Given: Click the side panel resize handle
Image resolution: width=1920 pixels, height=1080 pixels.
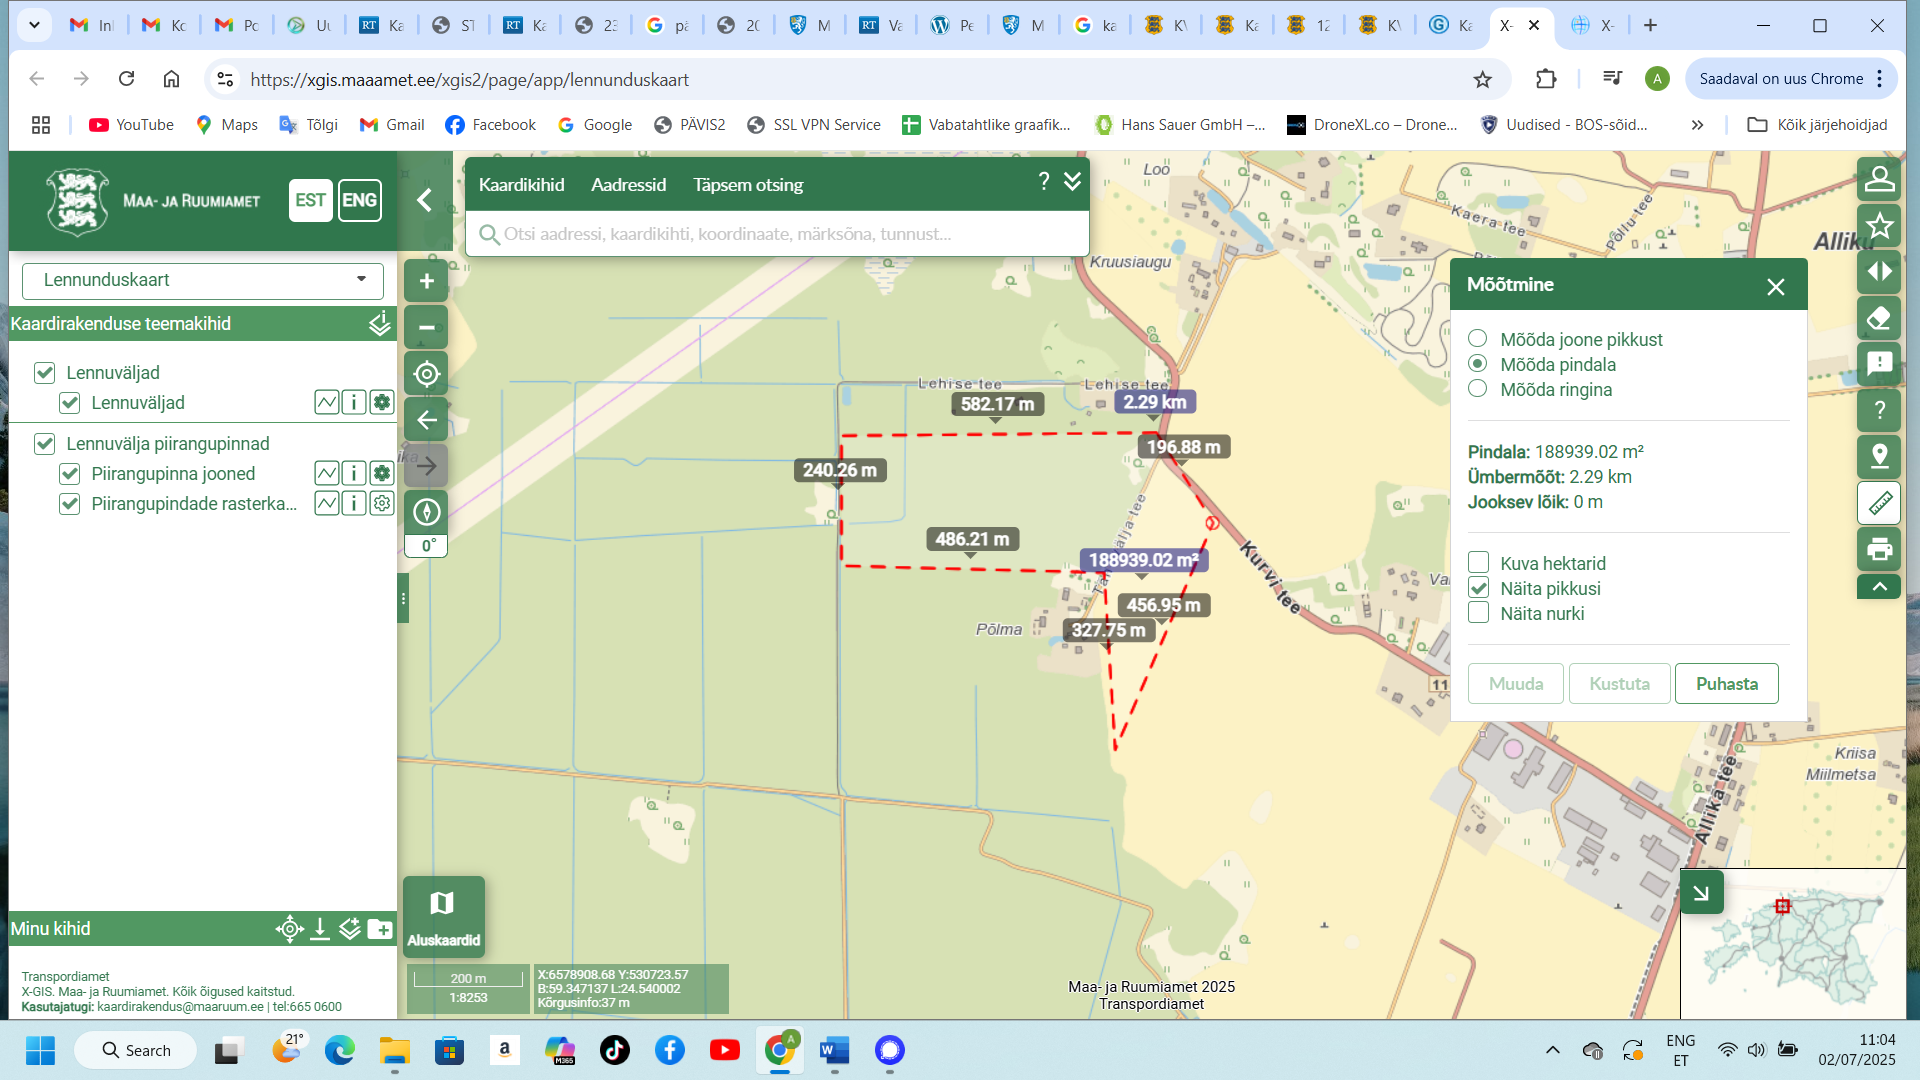Looking at the screenshot, I should pos(403,598).
